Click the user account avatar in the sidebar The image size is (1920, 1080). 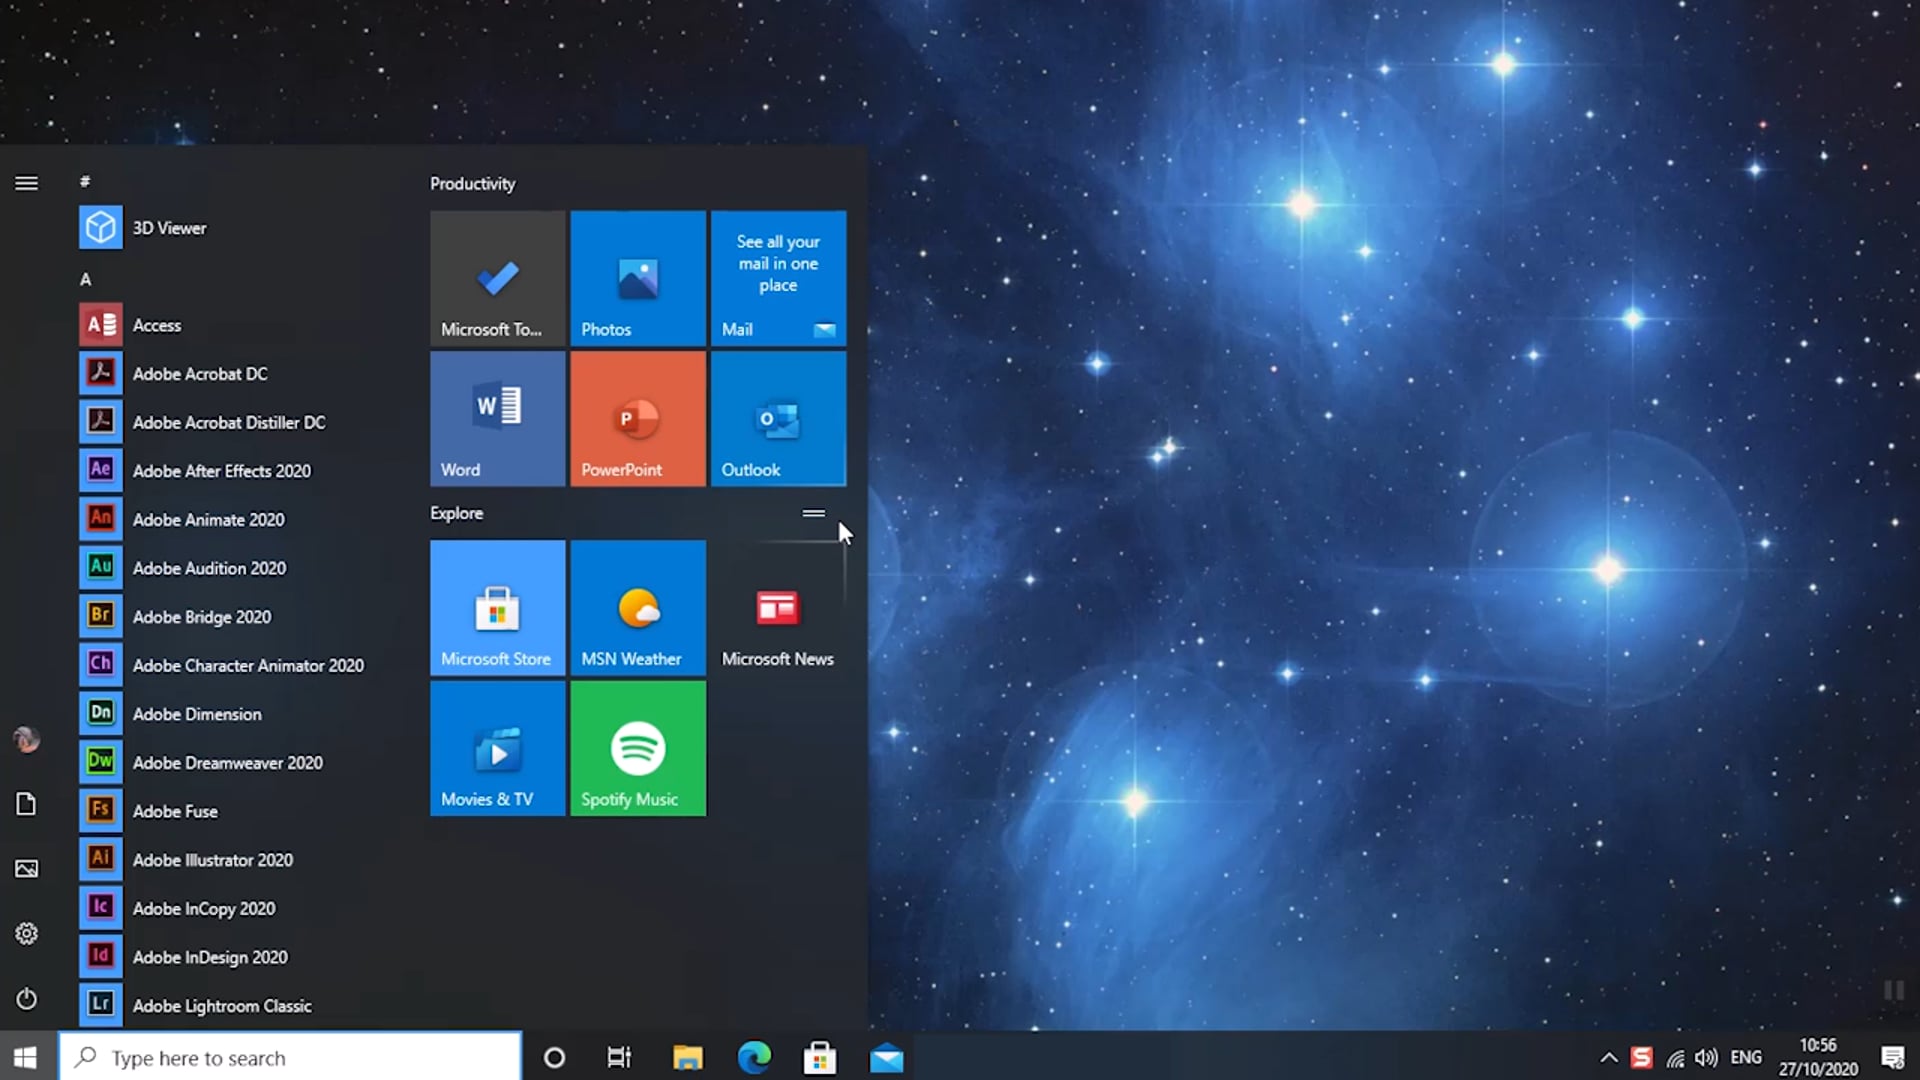click(26, 740)
